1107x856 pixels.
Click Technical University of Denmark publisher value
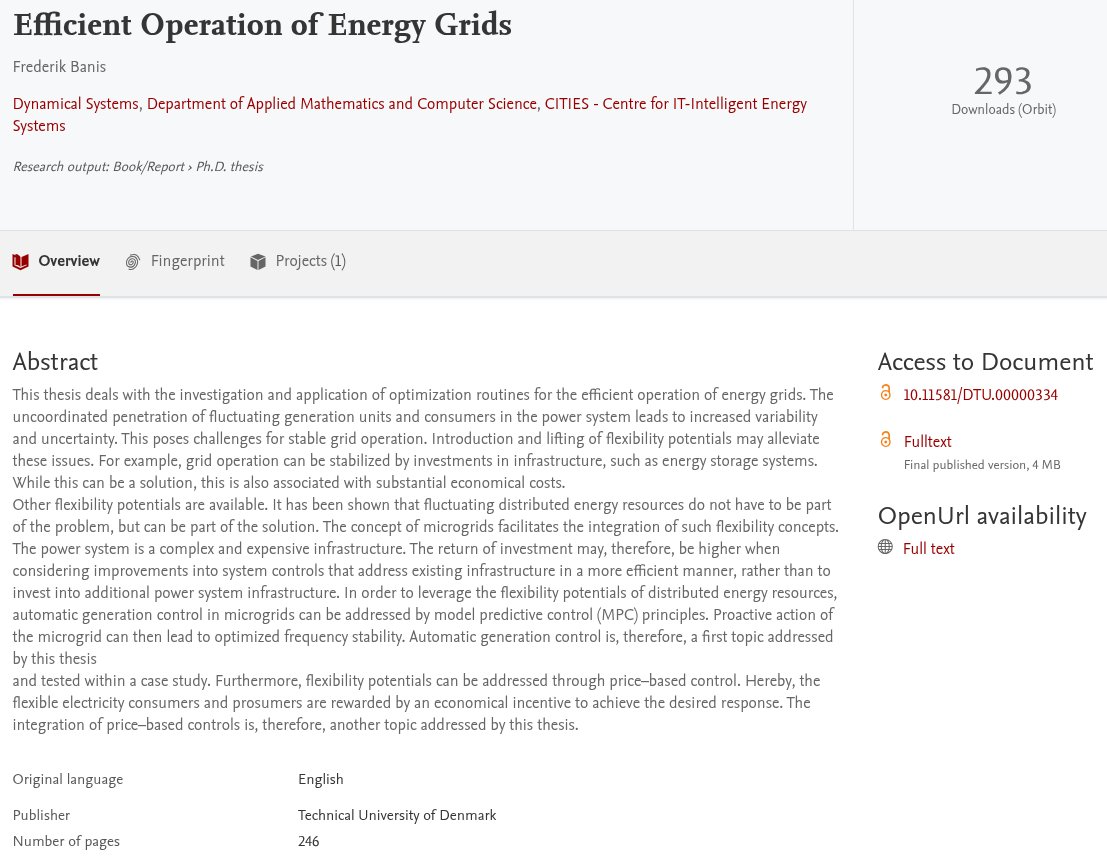397,815
